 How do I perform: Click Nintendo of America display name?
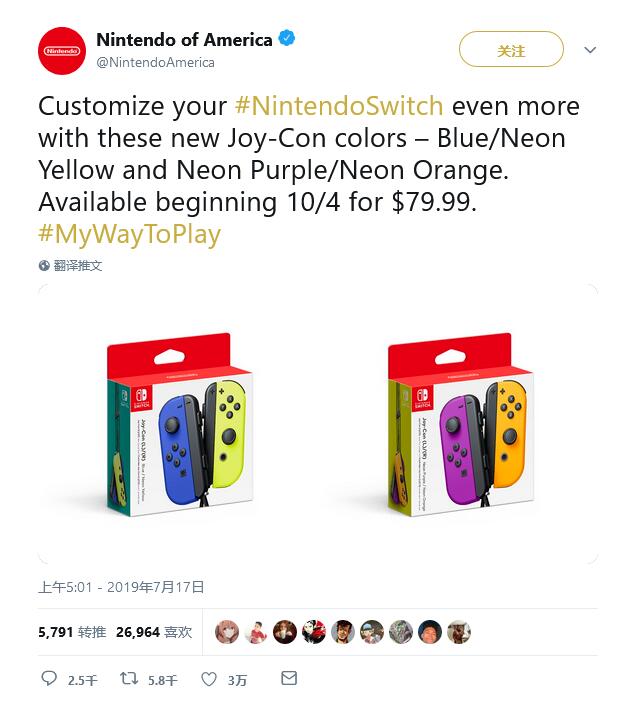[184, 40]
